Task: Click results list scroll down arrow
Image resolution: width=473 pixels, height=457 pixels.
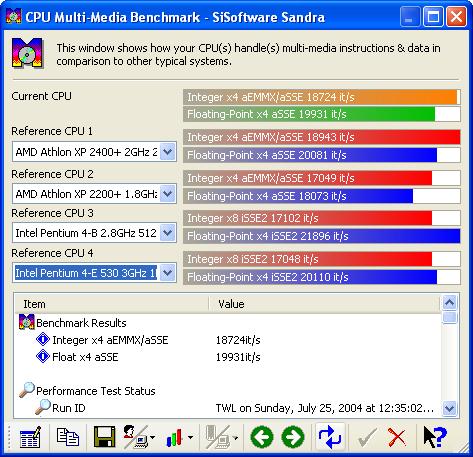Action: click(449, 408)
